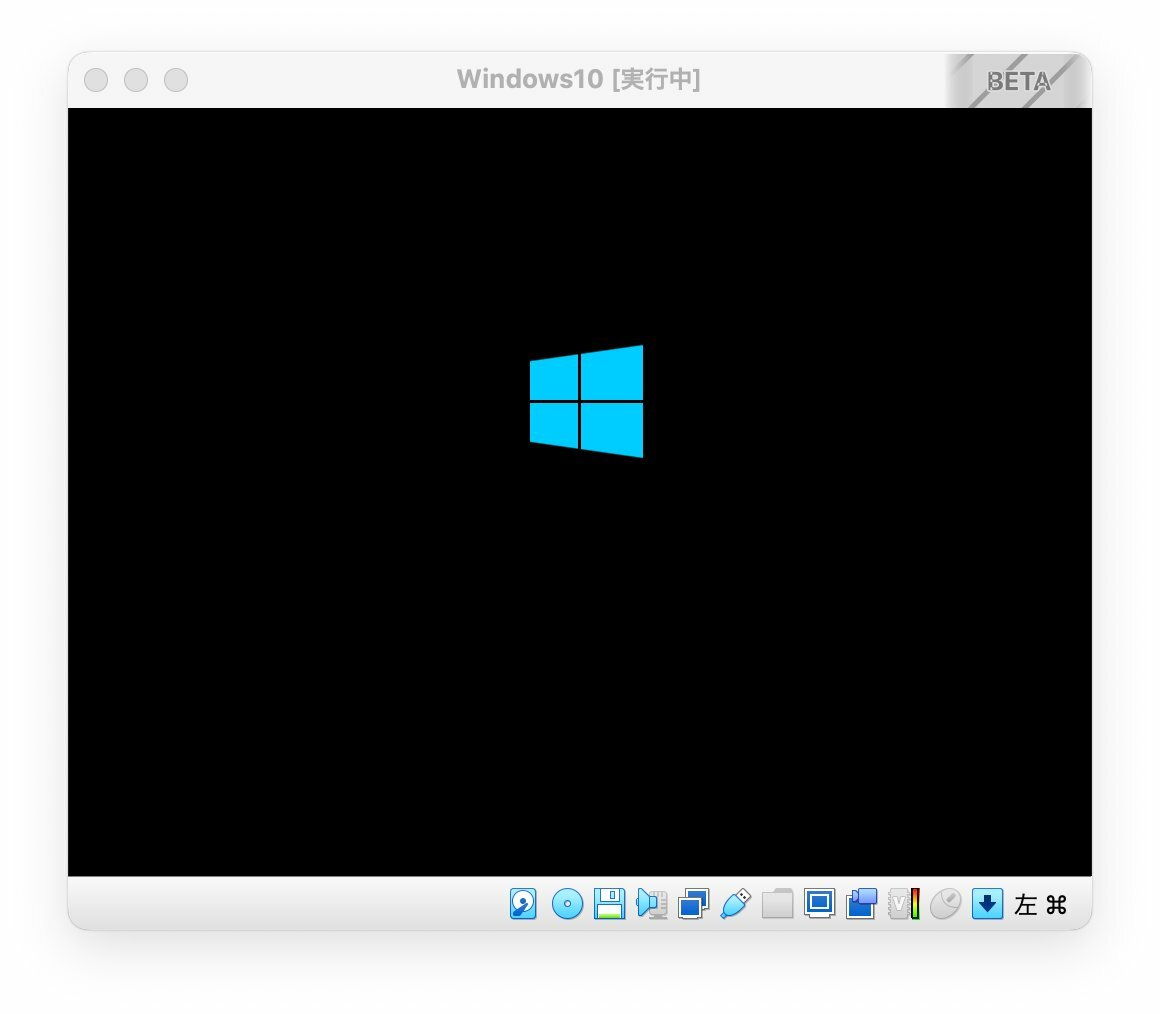The width and height of the screenshot is (1160, 1014).
Task: Click the CPU virtualization features indicator
Action: pos(903,904)
